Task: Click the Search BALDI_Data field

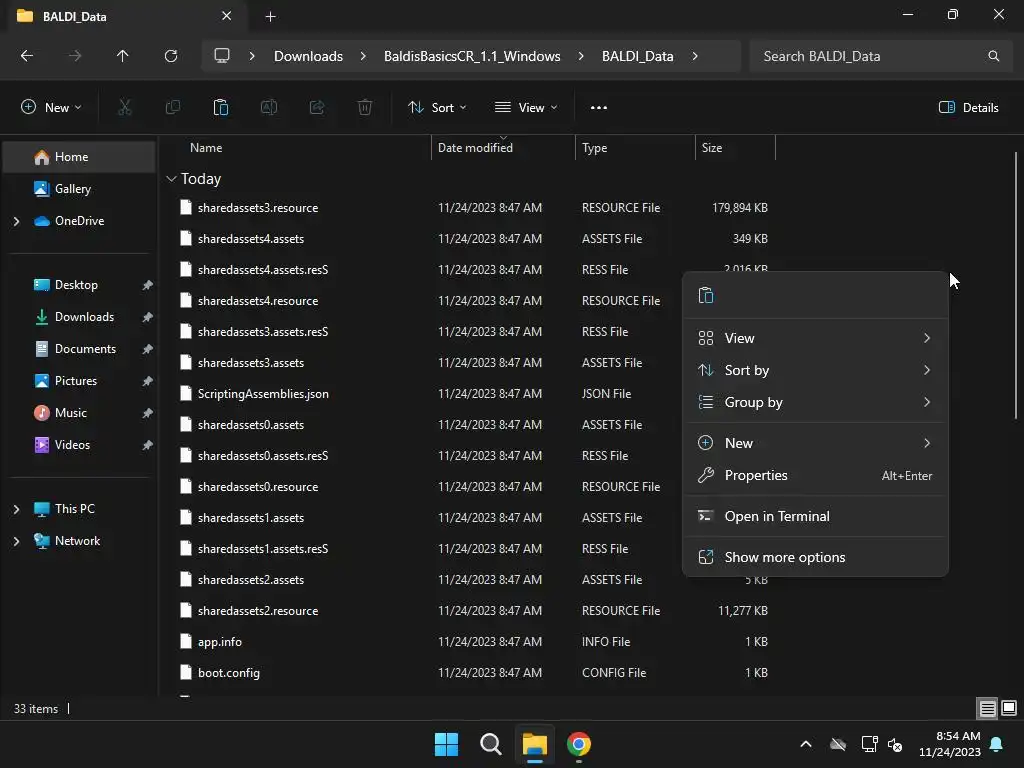Action: click(882, 56)
